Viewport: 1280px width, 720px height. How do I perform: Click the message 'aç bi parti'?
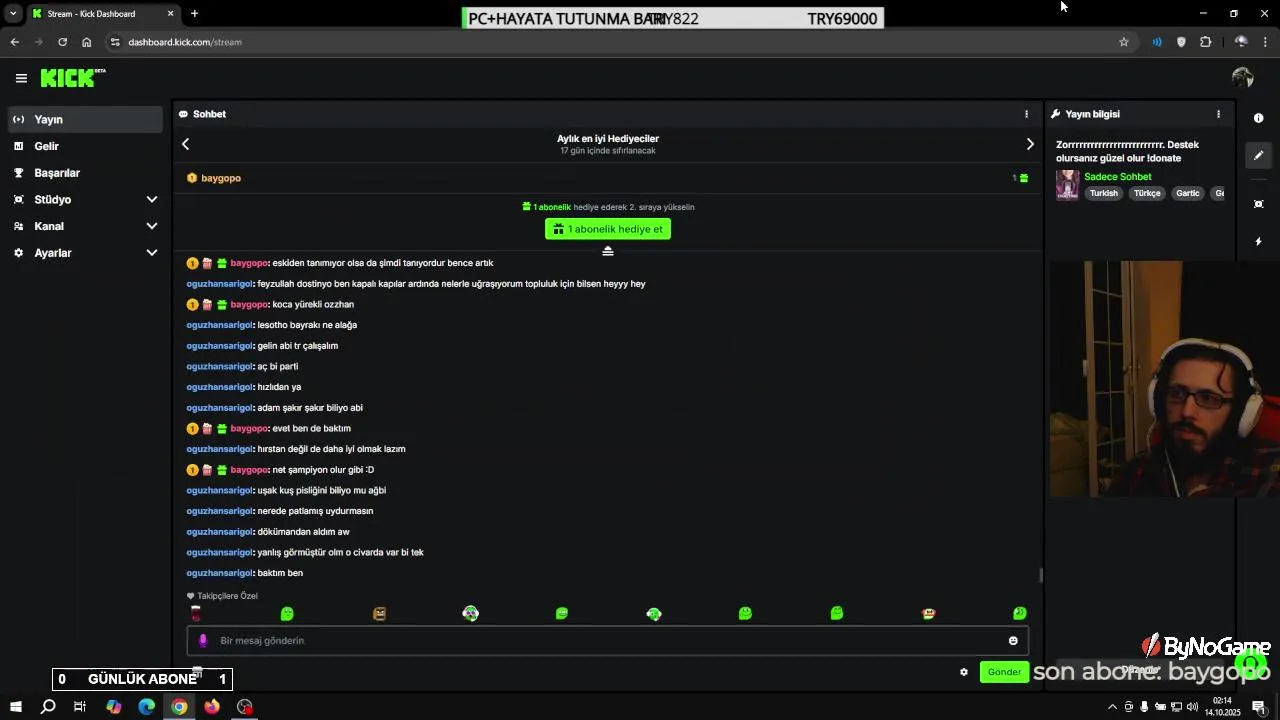coord(278,366)
